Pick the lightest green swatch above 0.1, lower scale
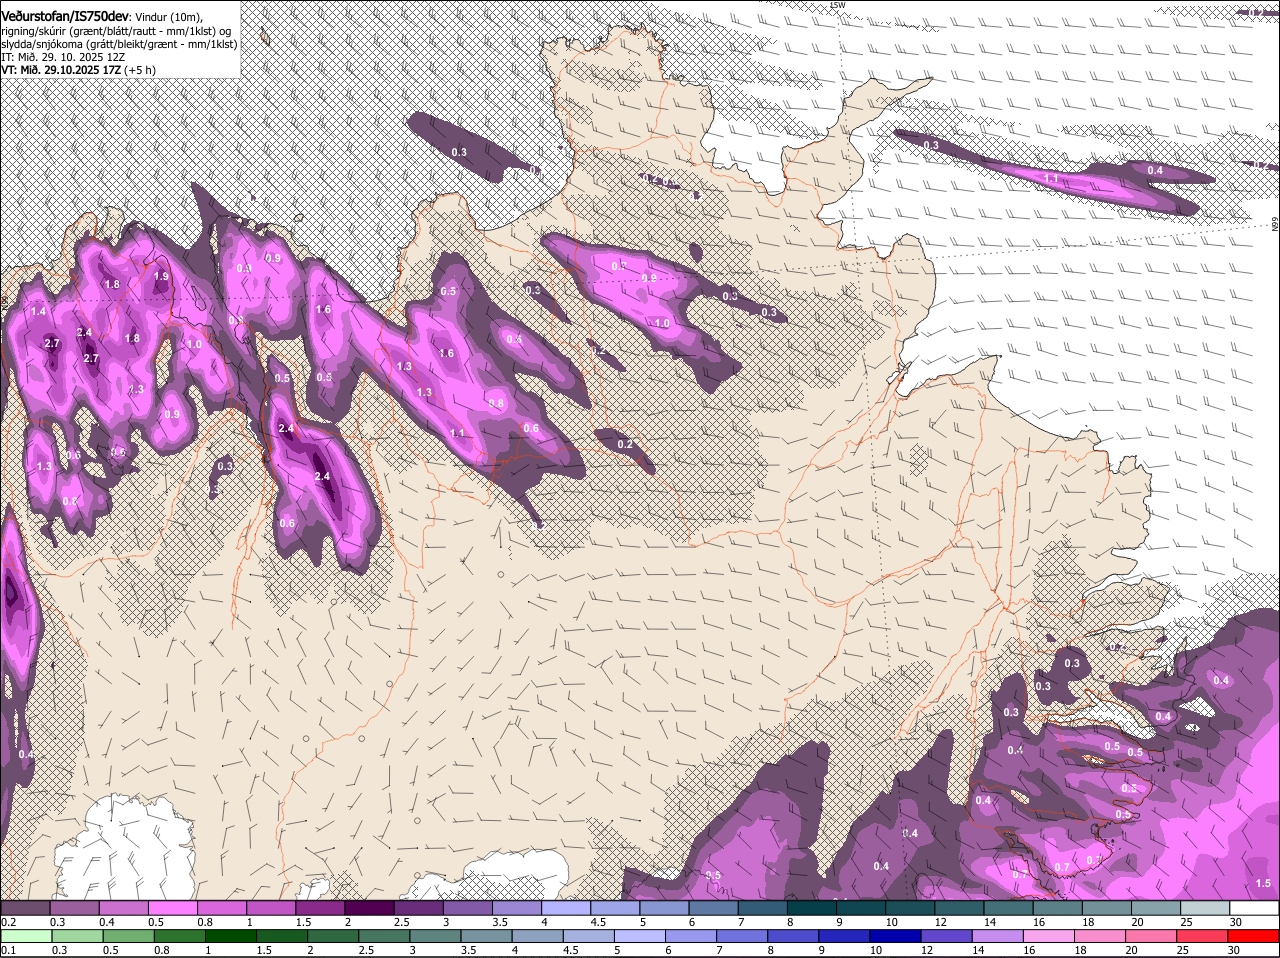Screen dimensions: 1280x958 [x=25, y=936]
